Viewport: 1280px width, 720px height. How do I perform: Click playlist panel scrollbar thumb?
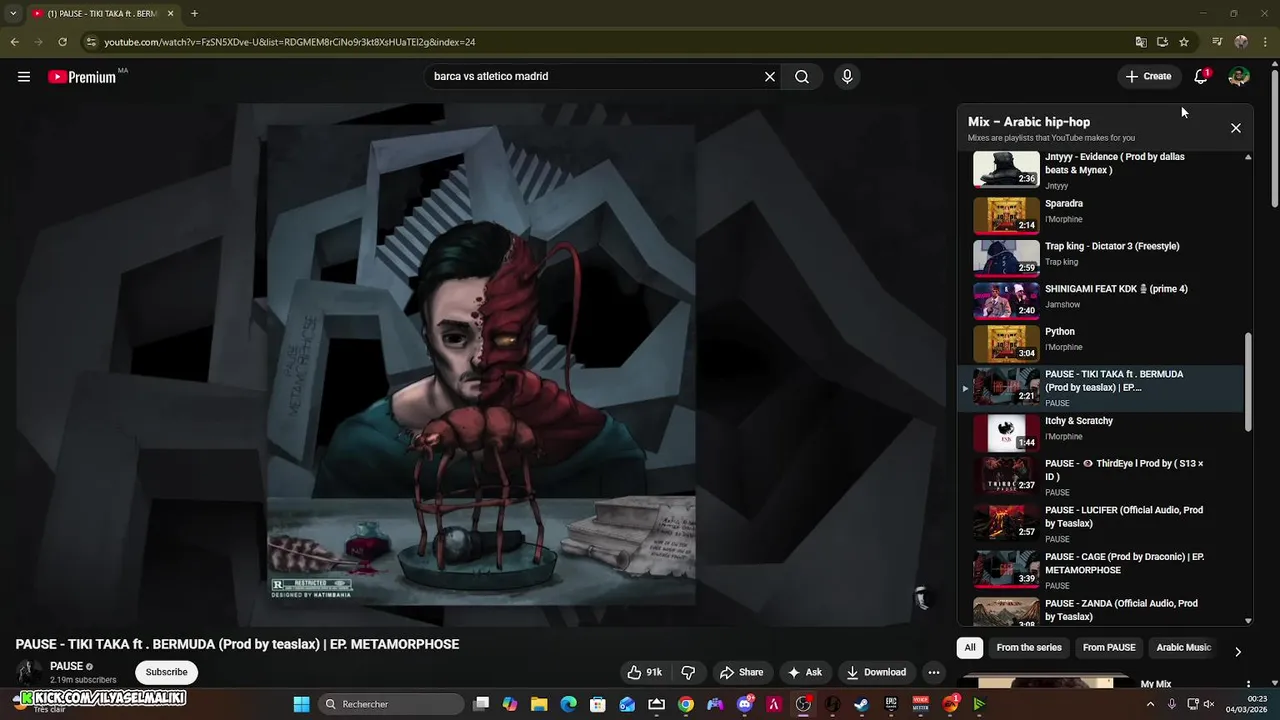pos(1248,382)
